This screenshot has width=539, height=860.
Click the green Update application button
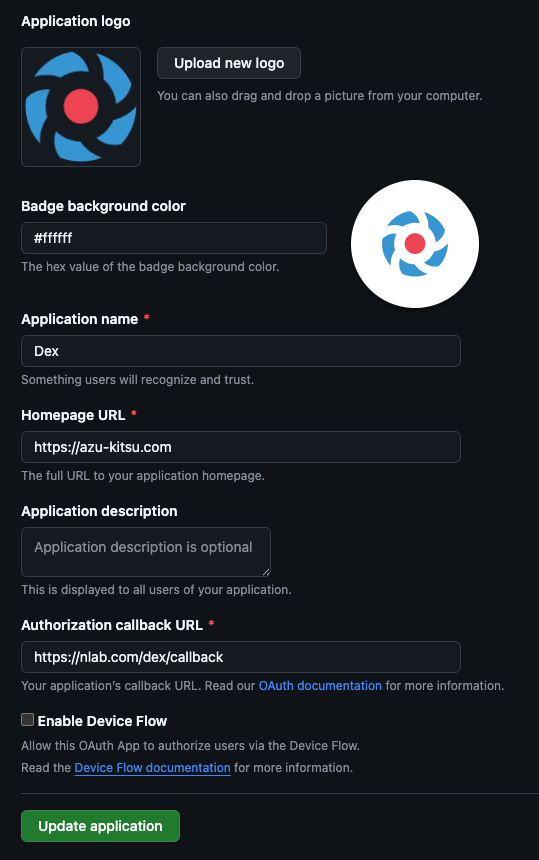click(x=100, y=826)
